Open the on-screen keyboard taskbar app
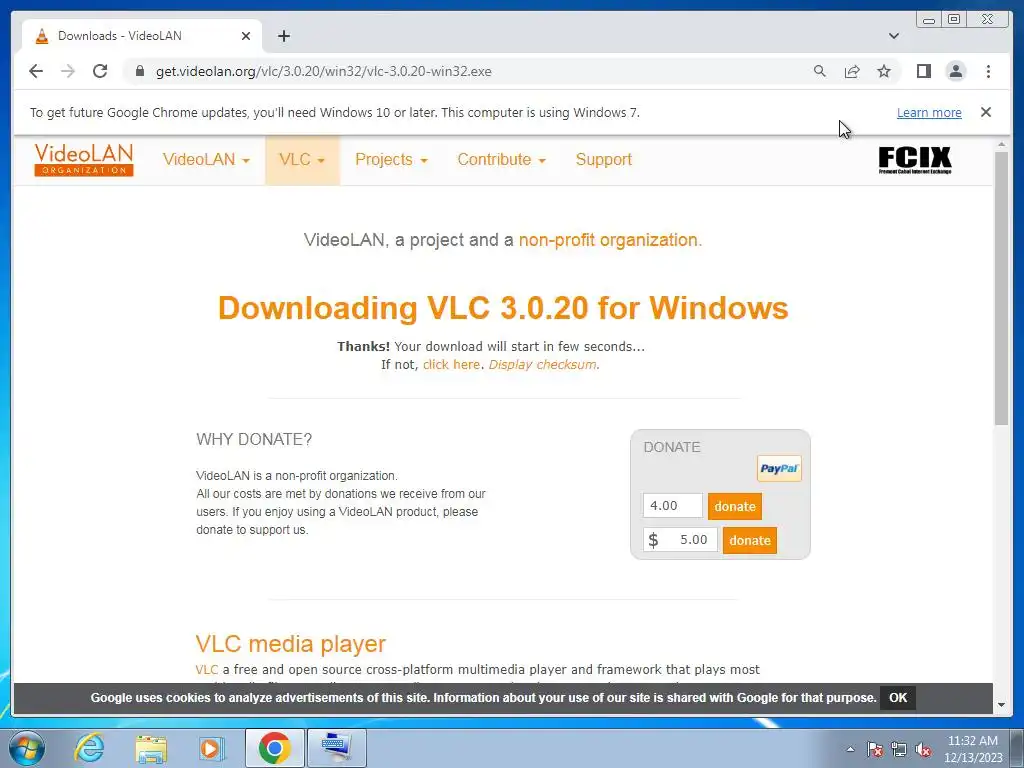 pos(337,748)
